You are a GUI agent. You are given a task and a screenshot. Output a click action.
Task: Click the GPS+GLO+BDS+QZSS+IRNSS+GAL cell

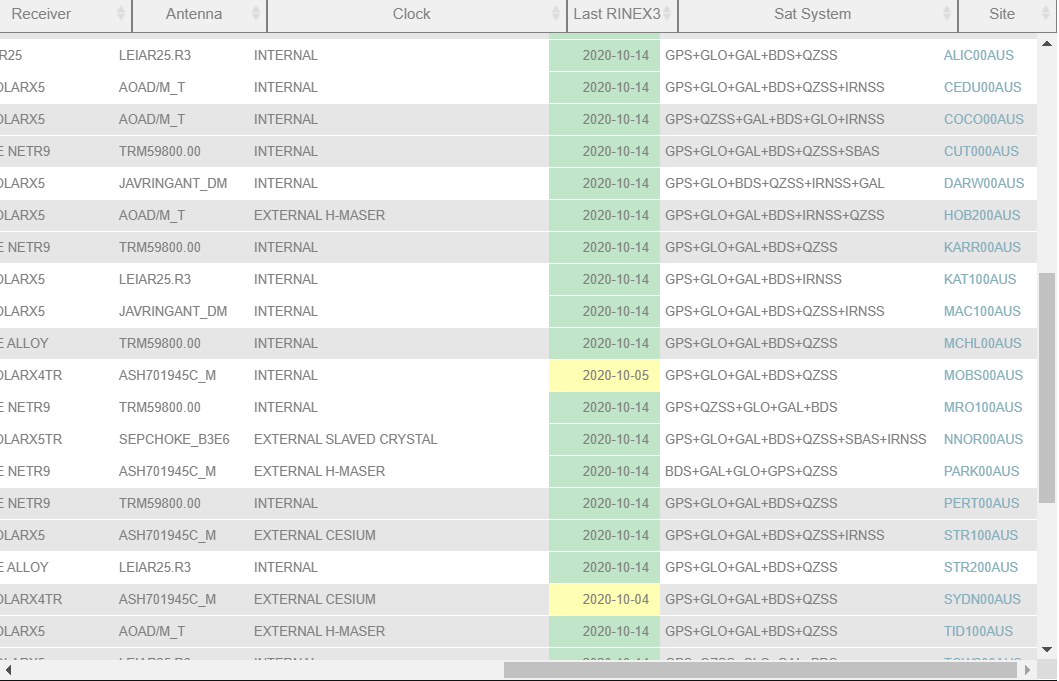pyautogui.click(x=775, y=183)
